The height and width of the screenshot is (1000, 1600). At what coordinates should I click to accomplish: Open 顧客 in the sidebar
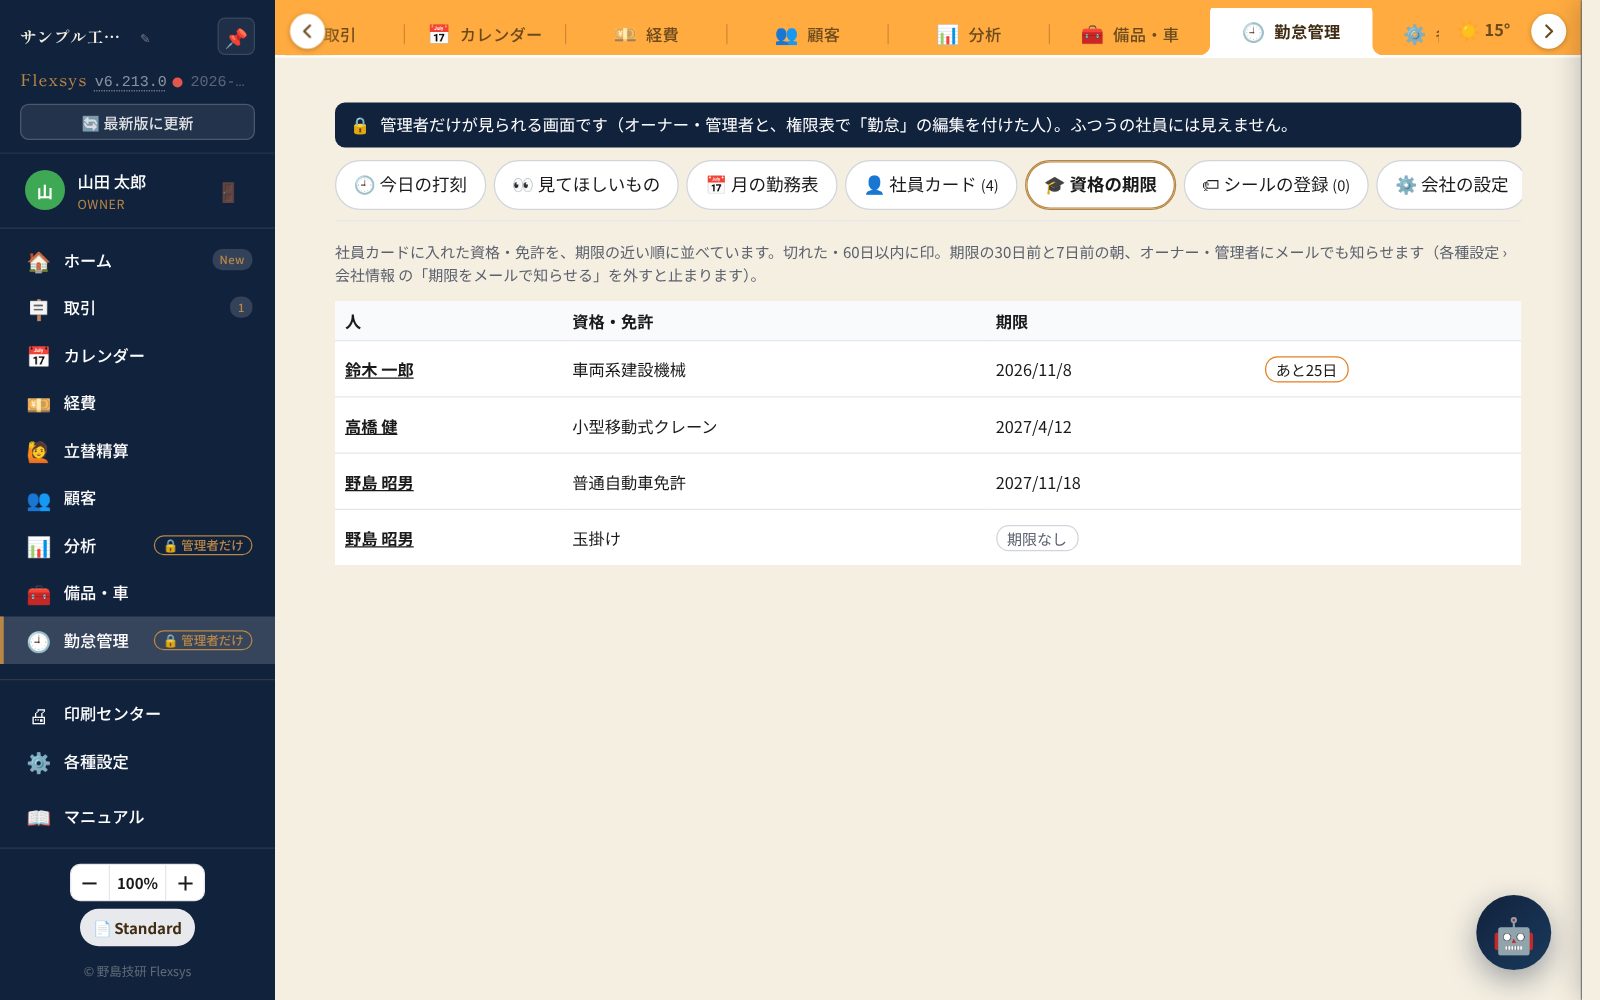point(137,498)
